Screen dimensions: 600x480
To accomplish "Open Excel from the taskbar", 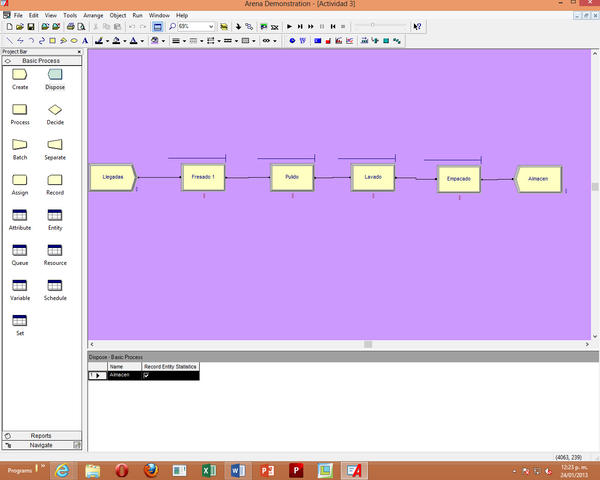I will tap(209, 470).
